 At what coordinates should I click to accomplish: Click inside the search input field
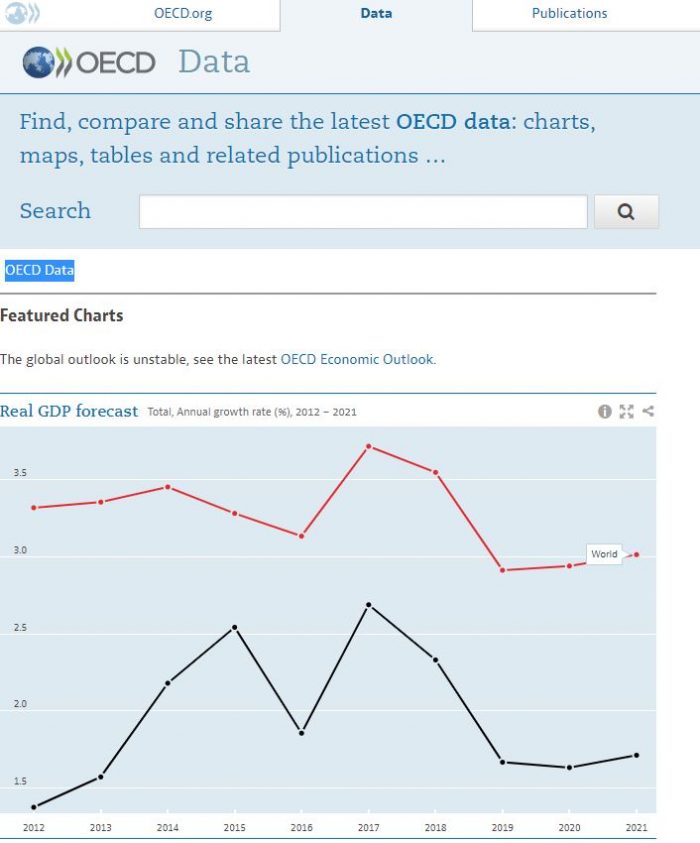click(363, 211)
